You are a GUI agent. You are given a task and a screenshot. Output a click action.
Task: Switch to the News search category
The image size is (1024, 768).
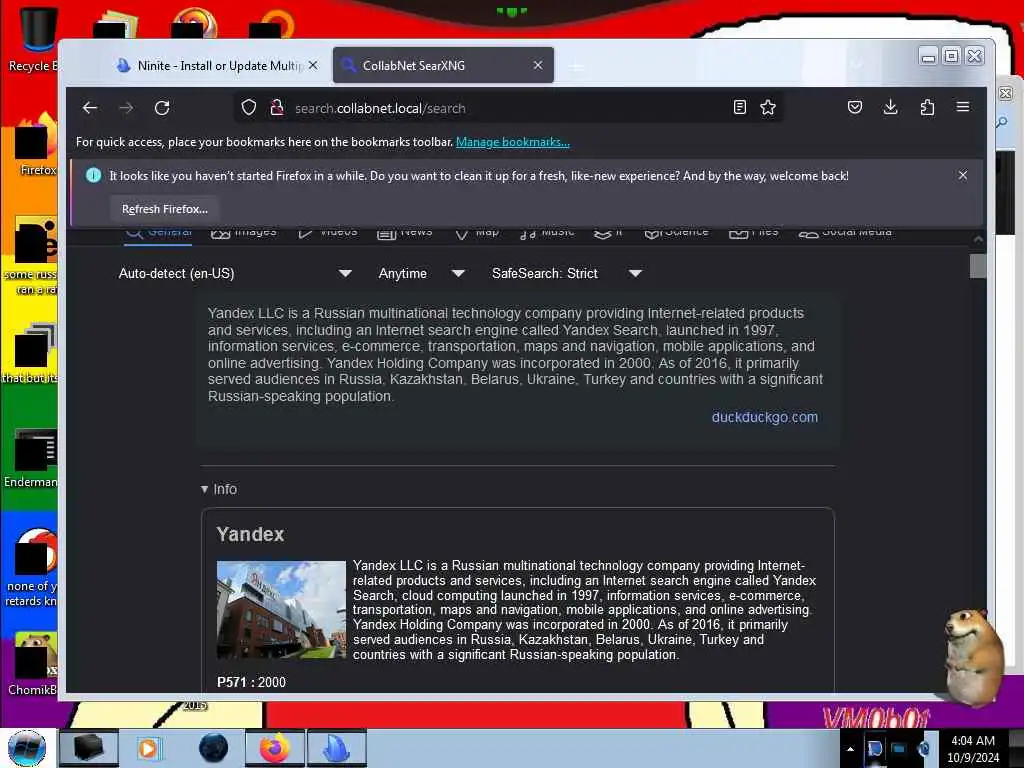(404, 232)
